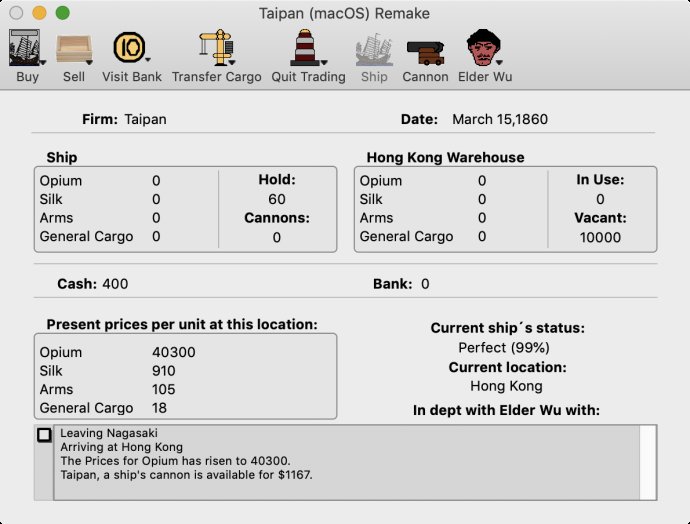Click the grayed-out Ship icon
Viewport: 690px width, 524px height.
click(374, 49)
